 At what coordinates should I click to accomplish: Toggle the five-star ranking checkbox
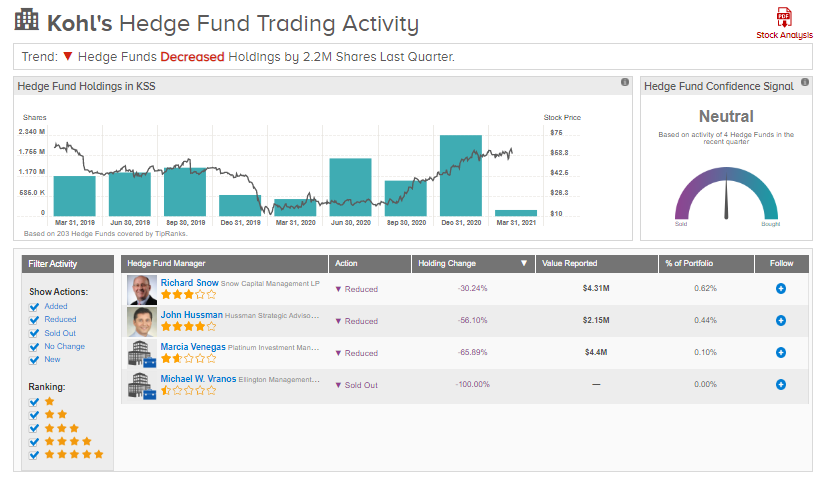35,454
